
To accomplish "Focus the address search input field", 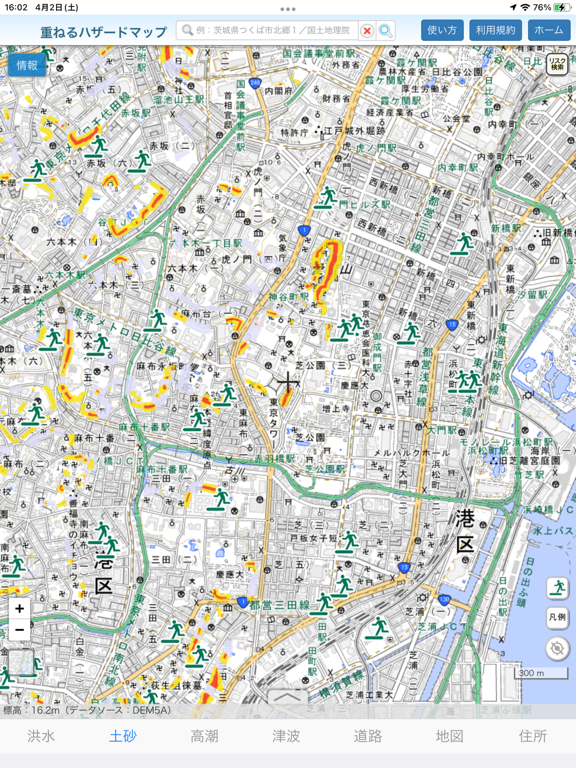I will tap(268, 31).
